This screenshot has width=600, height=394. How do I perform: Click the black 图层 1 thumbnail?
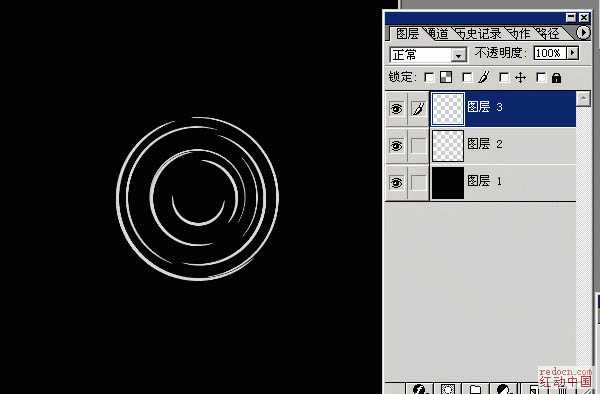(448, 182)
